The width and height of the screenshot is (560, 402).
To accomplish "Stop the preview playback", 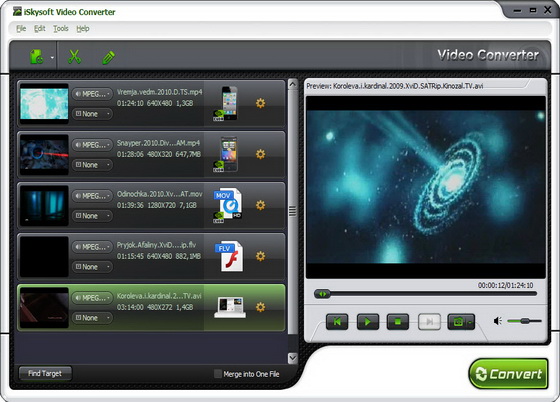I will point(398,322).
